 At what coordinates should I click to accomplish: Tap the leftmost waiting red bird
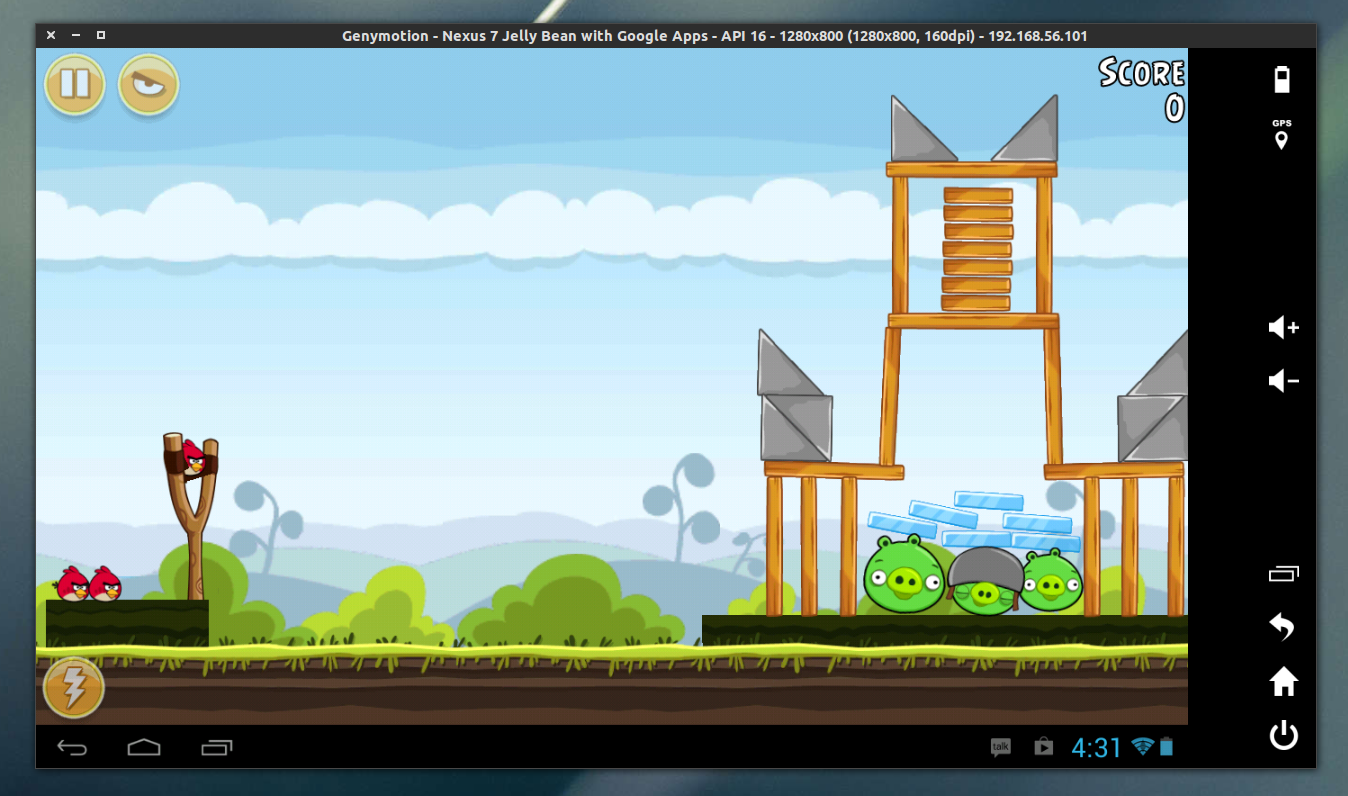(x=73, y=584)
